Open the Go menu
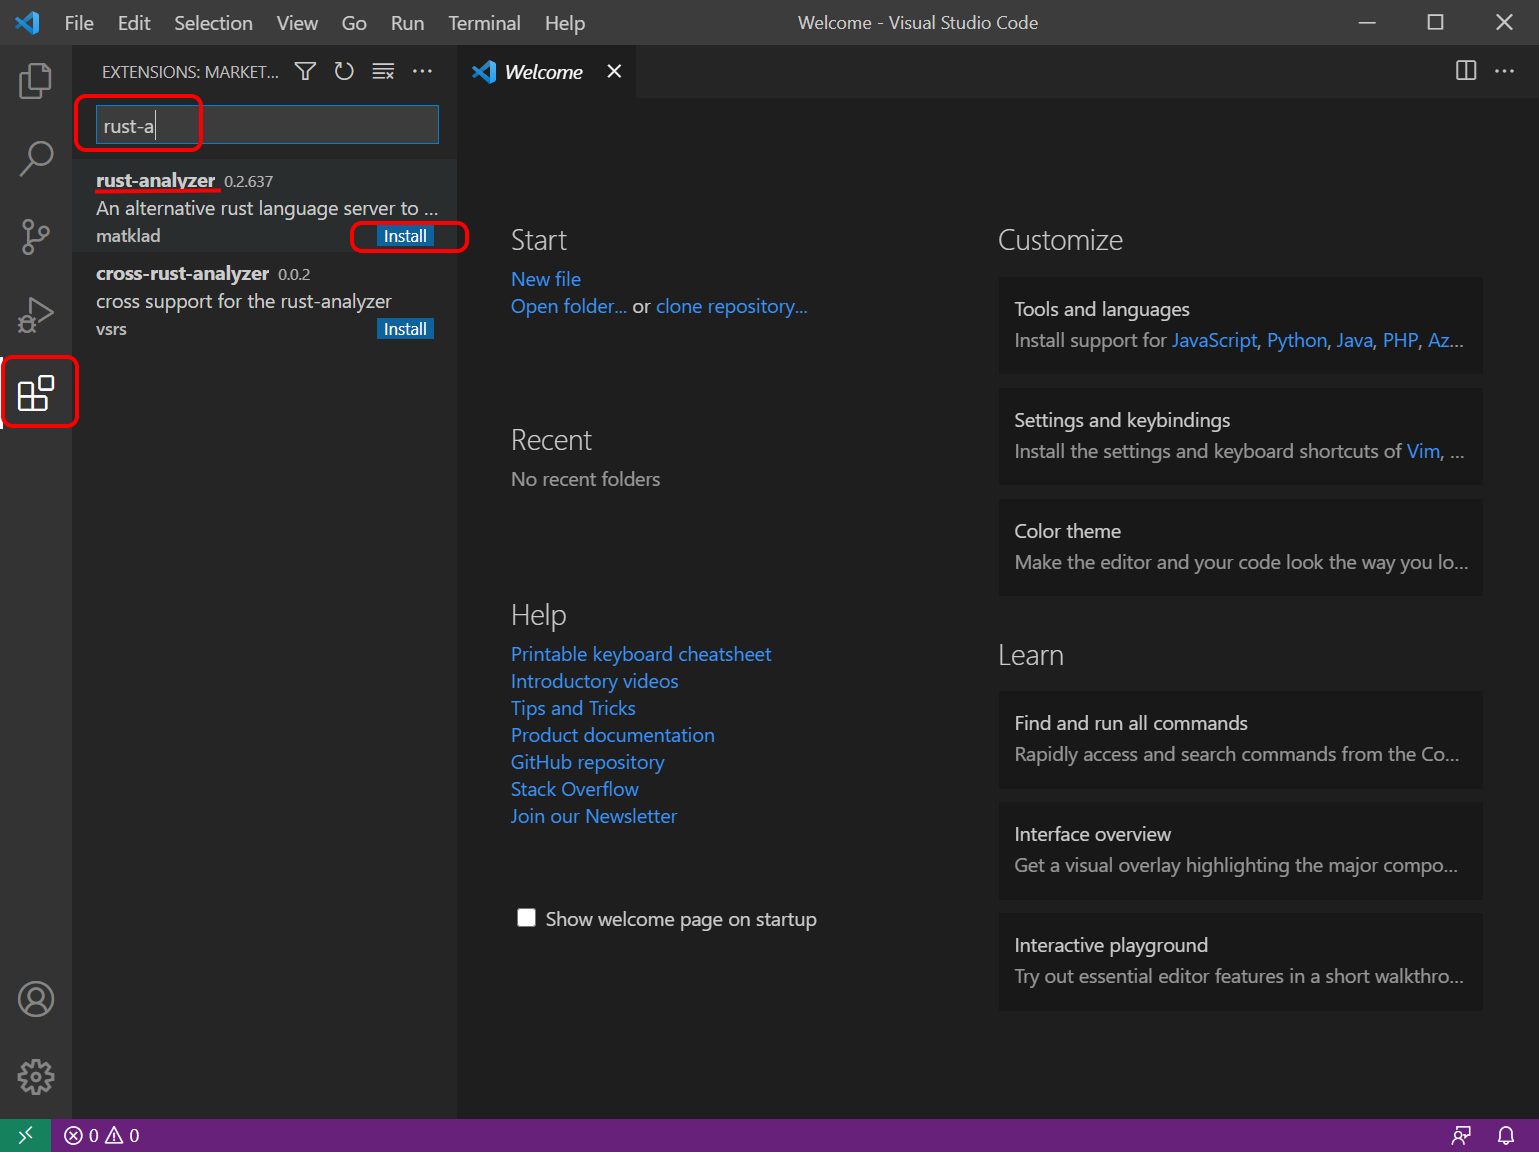 [354, 22]
